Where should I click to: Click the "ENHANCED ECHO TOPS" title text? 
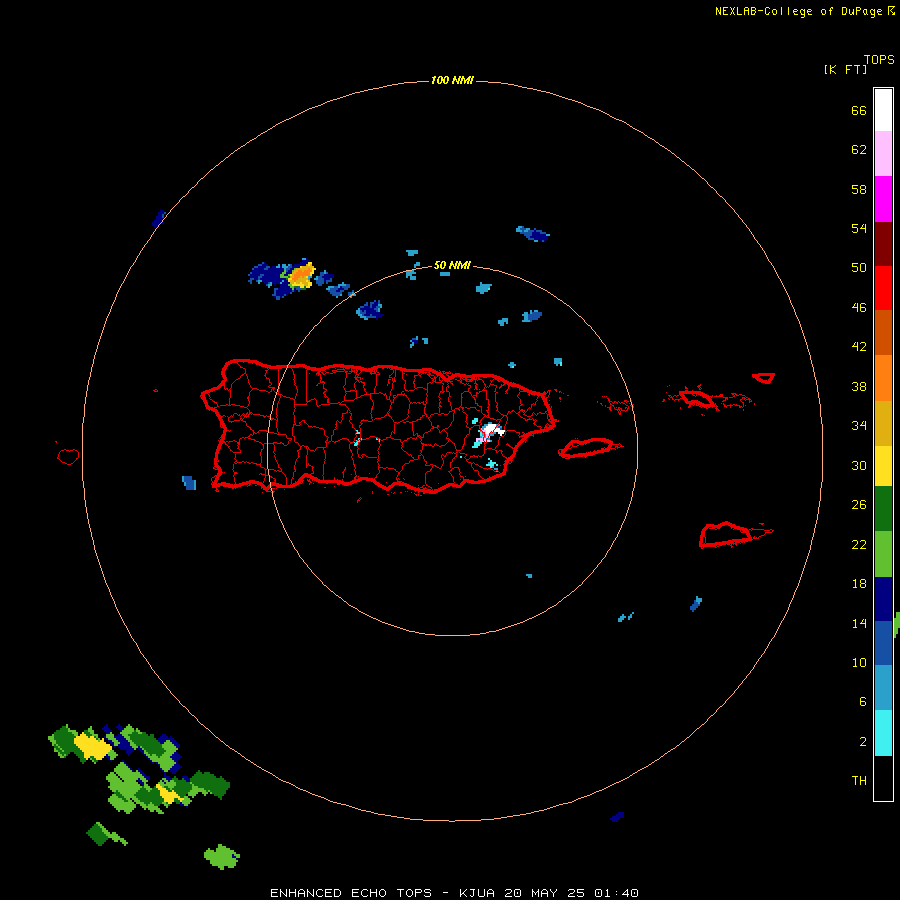[351, 893]
